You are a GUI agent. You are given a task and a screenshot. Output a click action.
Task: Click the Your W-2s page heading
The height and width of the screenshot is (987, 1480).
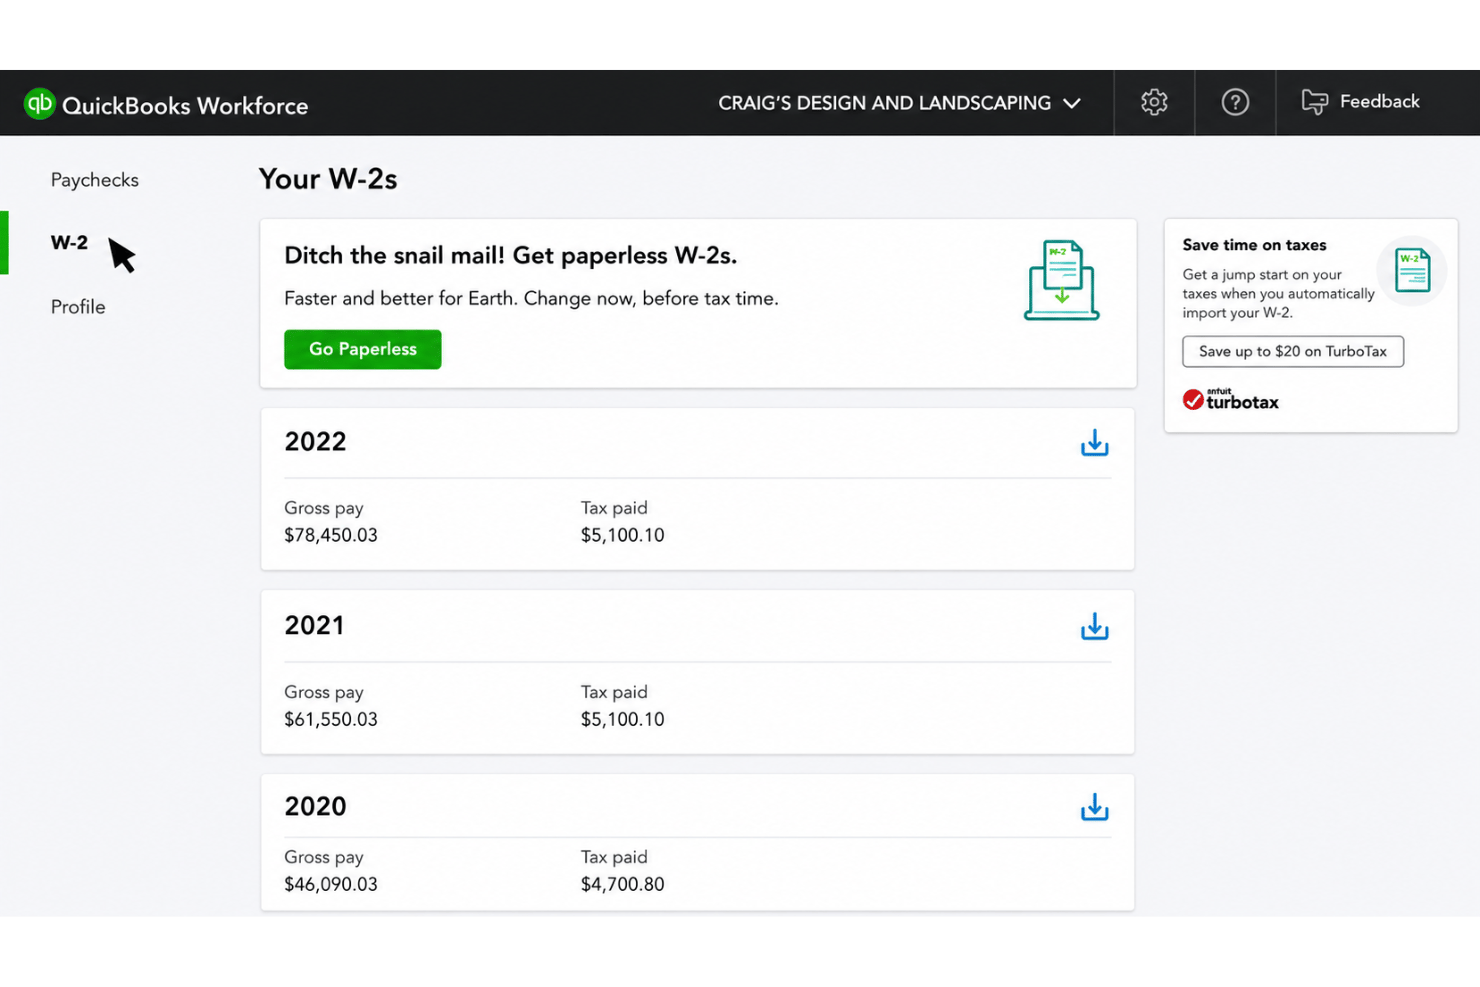point(328,179)
